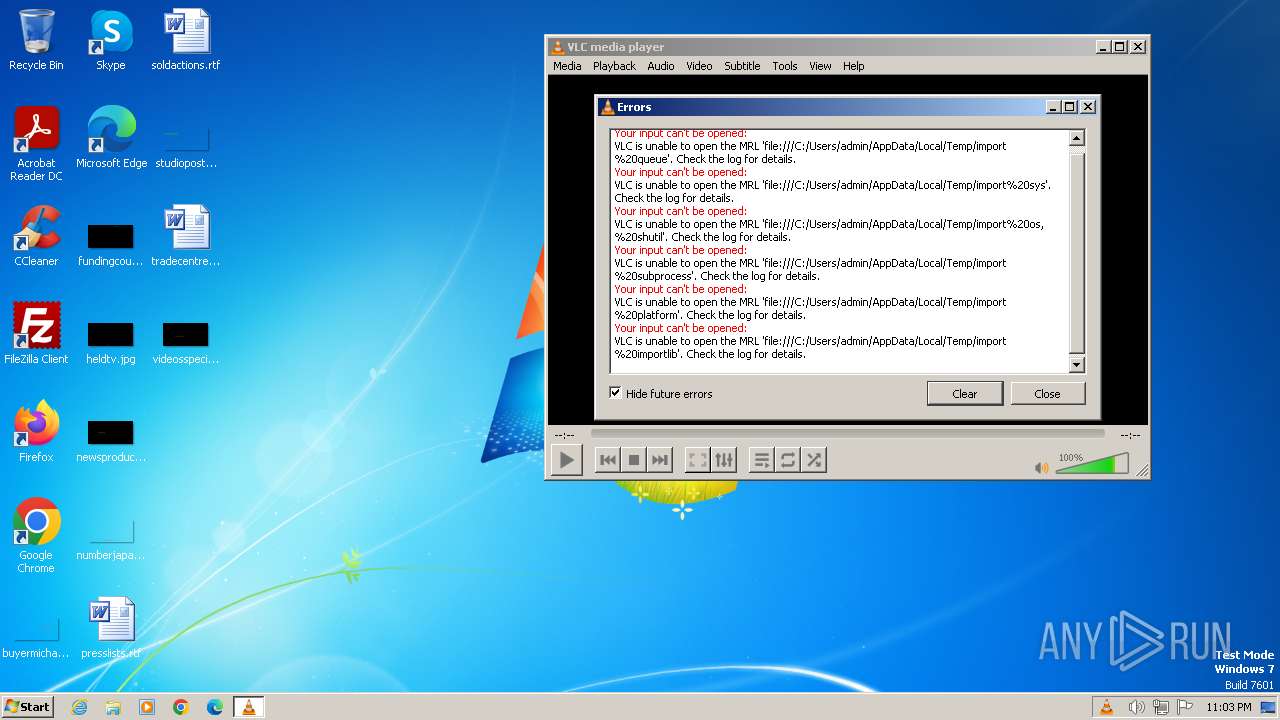Select the Skype desktop shortcut
1280x720 pixels.
click(x=110, y=40)
